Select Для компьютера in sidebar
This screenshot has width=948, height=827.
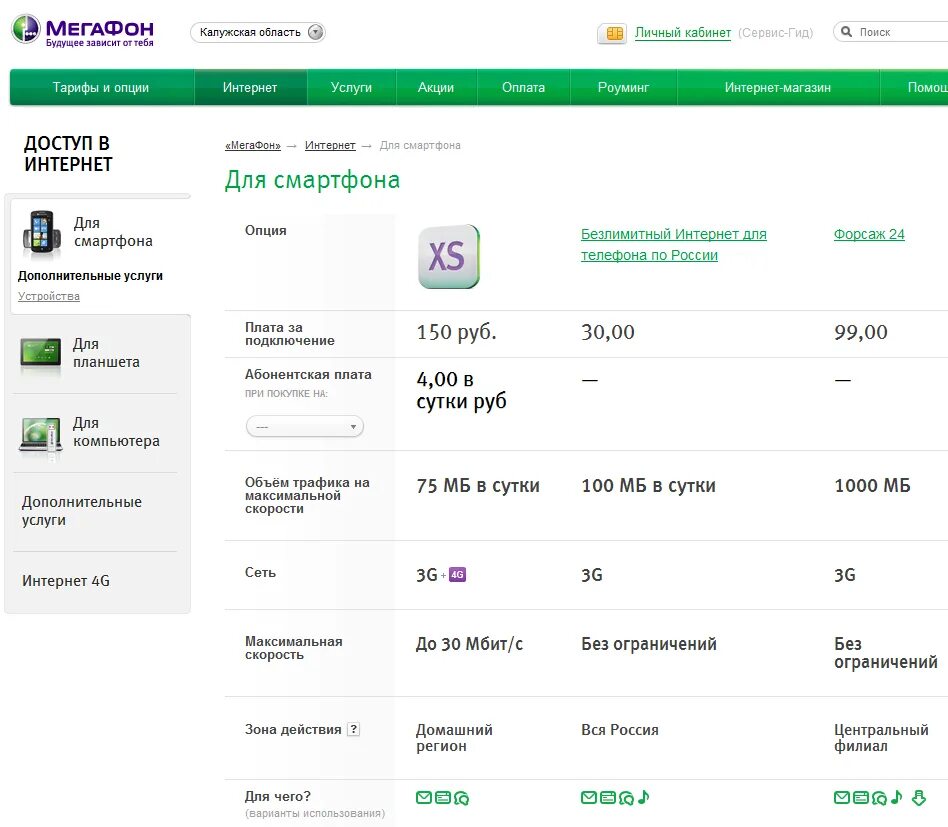[116, 432]
